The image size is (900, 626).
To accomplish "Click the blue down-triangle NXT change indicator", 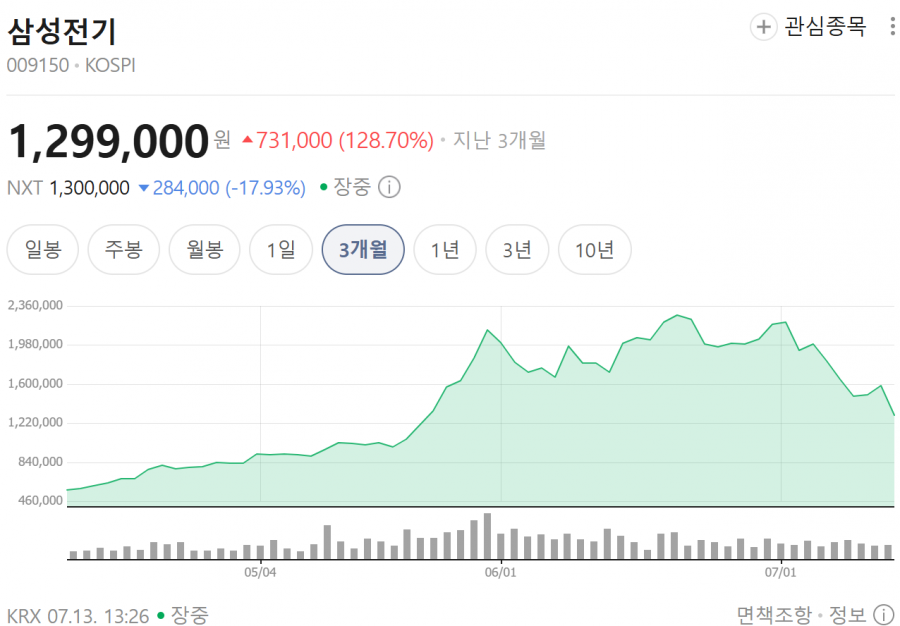I will (x=144, y=188).
